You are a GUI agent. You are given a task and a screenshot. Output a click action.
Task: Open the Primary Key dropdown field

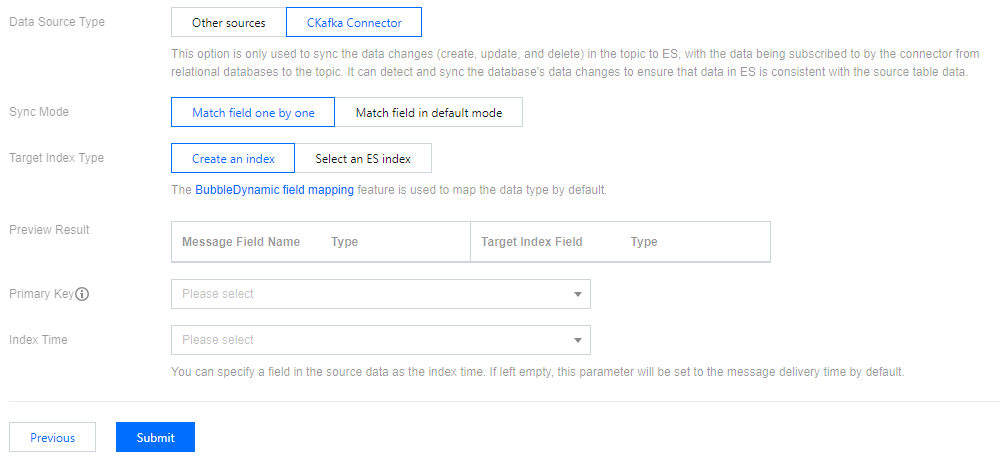click(x=370, y=294)
